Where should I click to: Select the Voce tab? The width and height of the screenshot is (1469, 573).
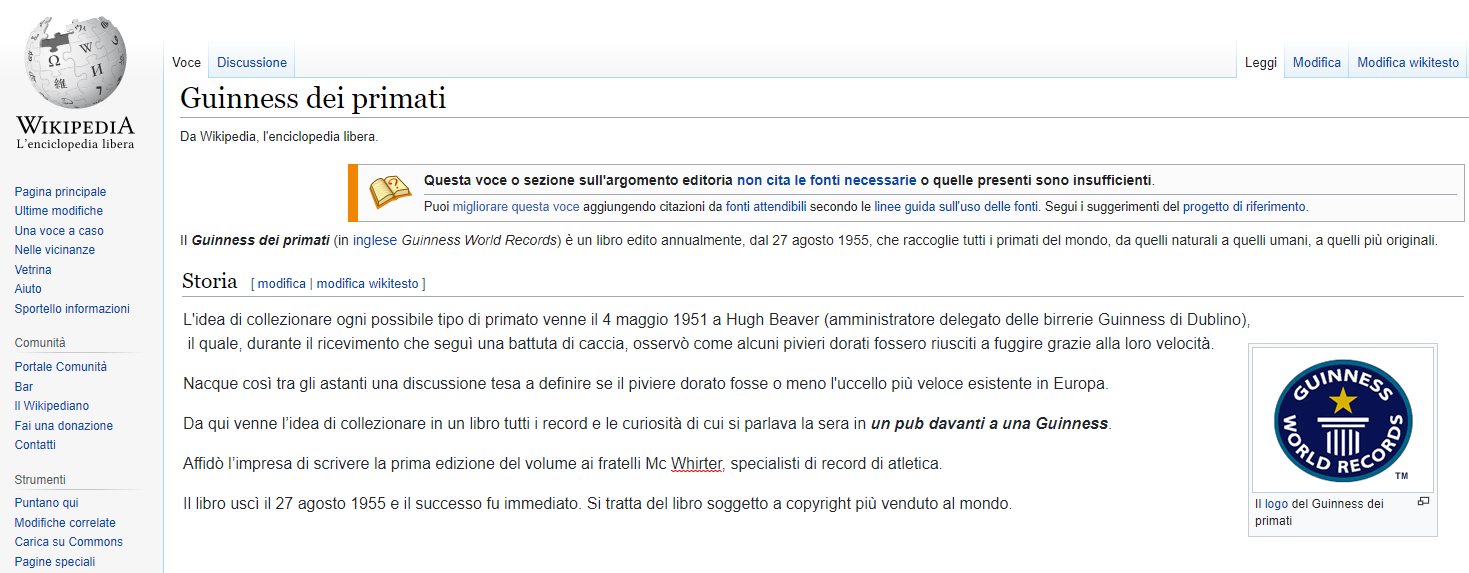pos(186,62)
